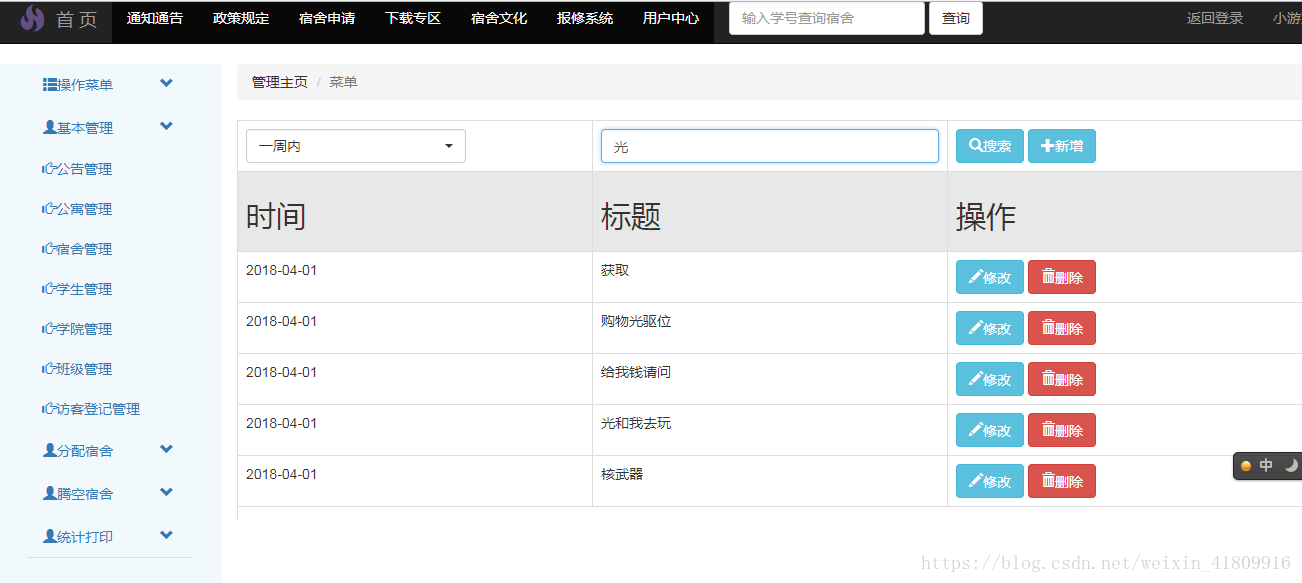Focus the student ID dormitory search field
Viewport: 1302px width, 583px height.
tap(827, 18)
